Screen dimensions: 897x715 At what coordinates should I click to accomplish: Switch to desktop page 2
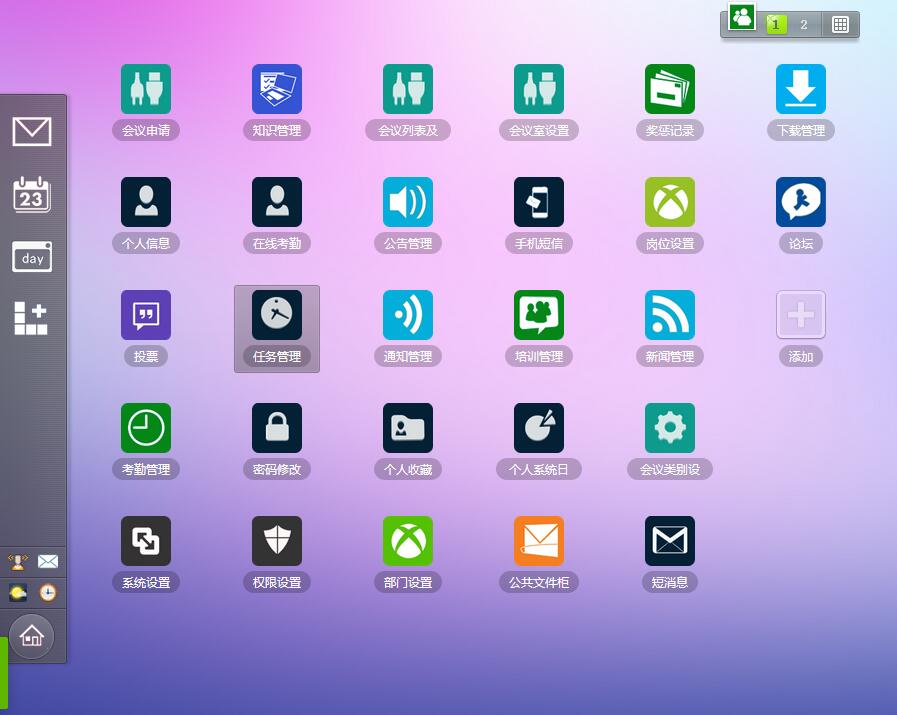[804, 25]
